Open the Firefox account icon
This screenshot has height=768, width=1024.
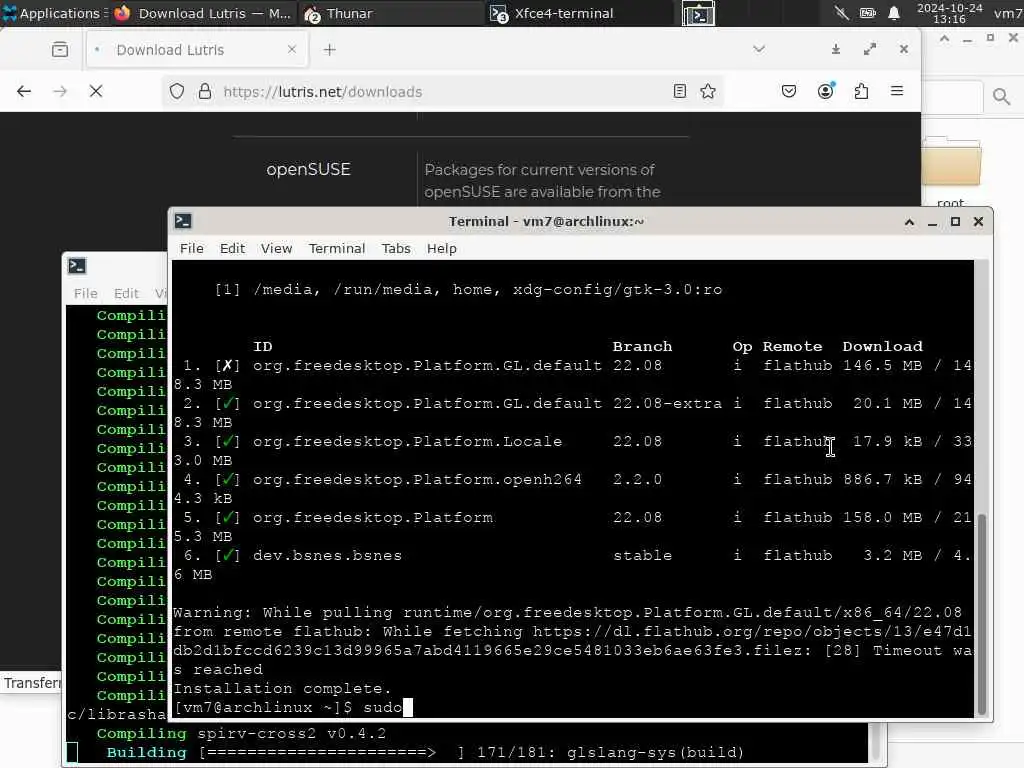825,91
